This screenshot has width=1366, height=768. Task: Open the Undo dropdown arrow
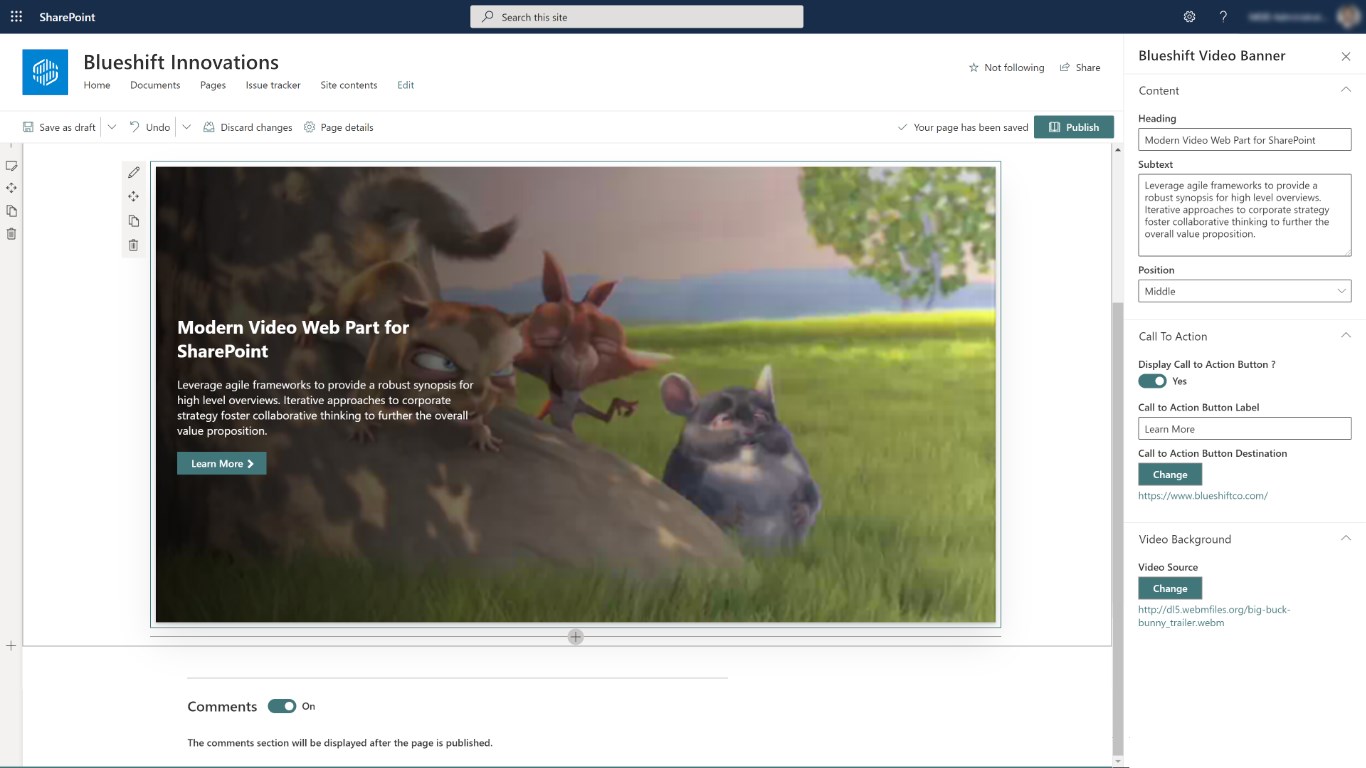point(186,127)
